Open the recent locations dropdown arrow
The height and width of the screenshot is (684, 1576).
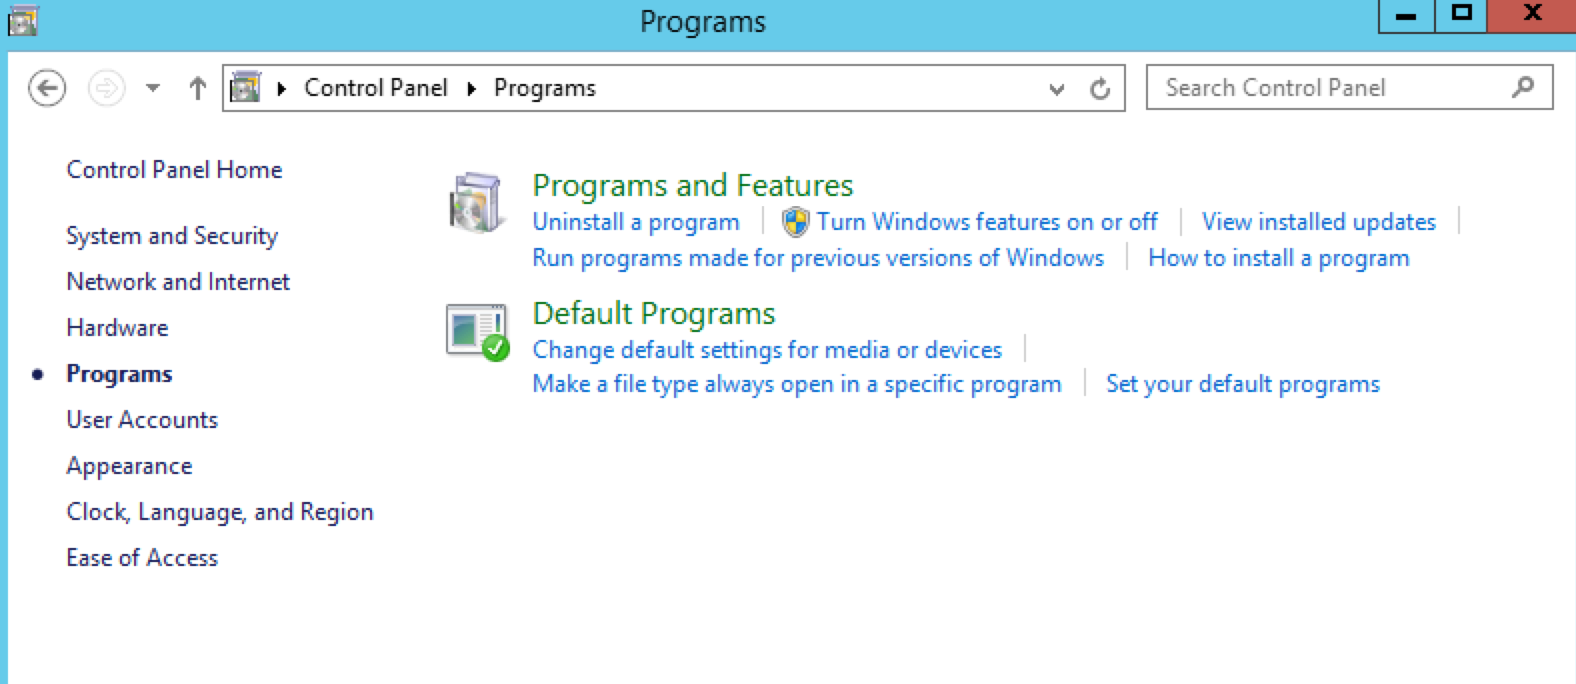(x=153, y=88)
